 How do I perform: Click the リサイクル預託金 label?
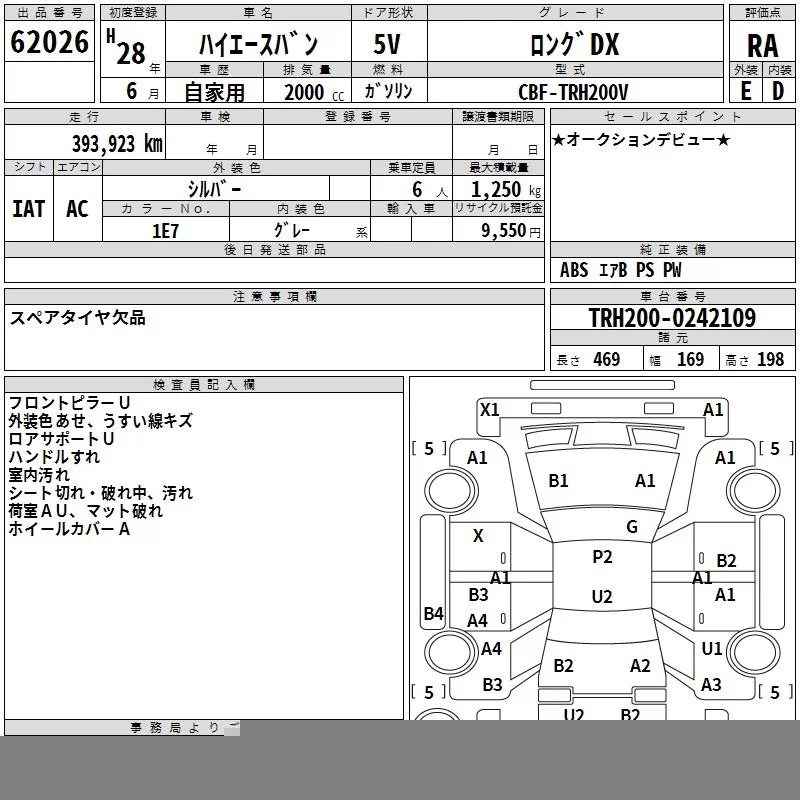pos(498,208)
